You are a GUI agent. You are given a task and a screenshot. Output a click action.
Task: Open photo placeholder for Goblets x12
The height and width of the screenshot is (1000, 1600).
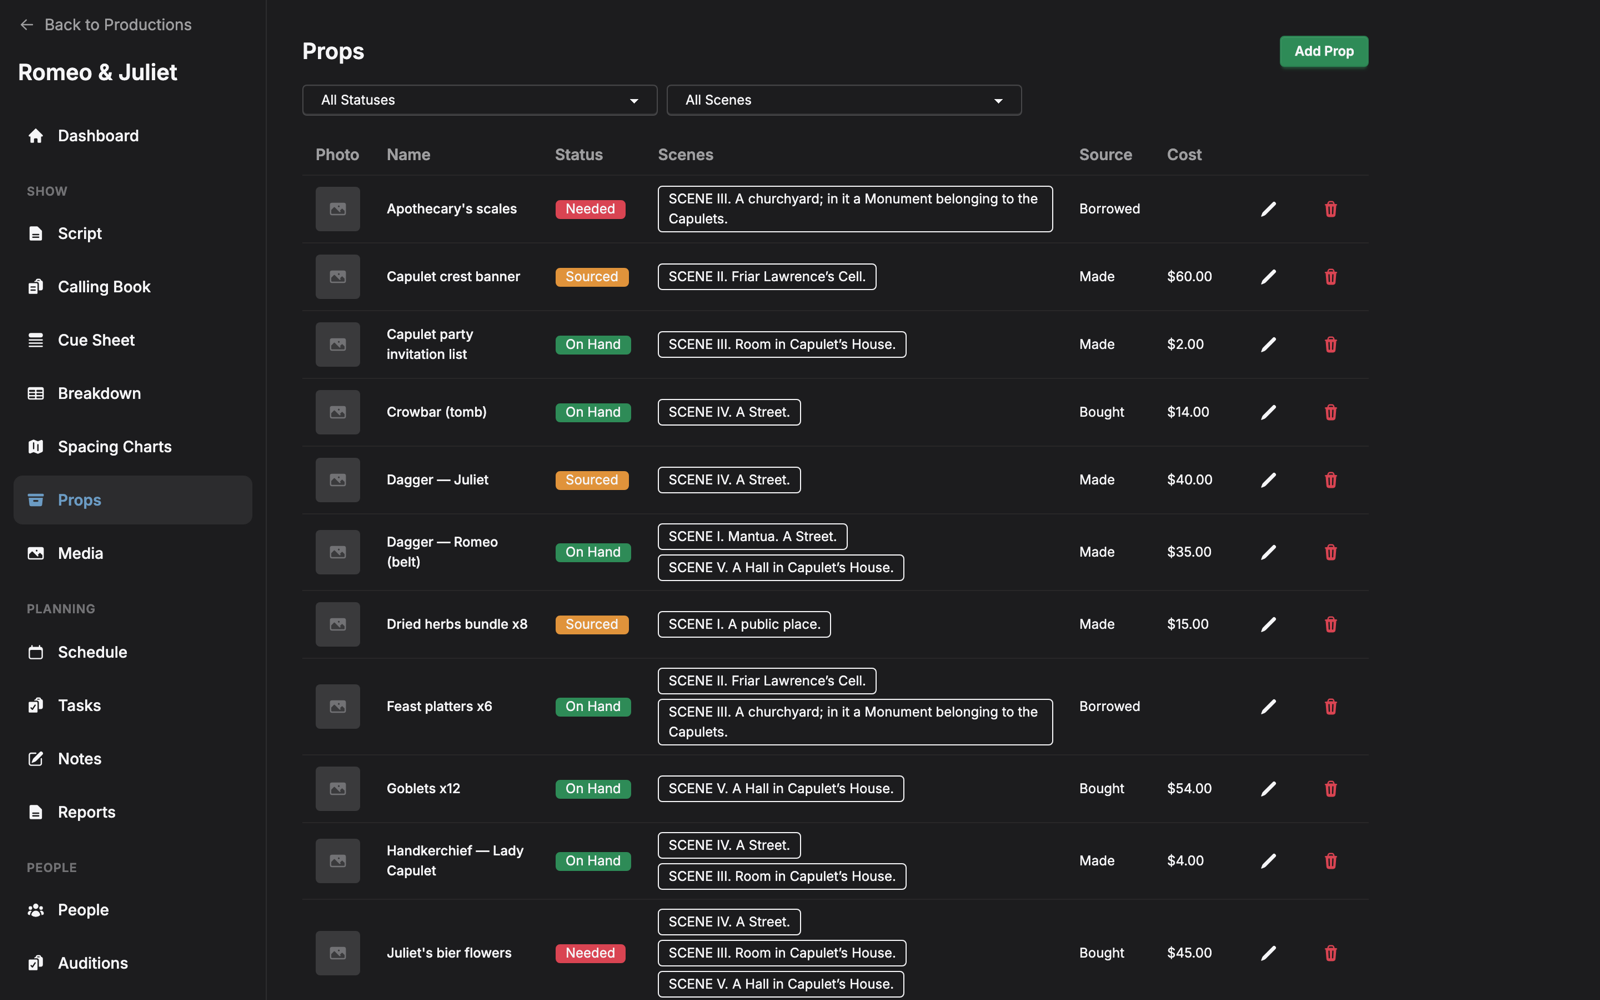pyautogui.click(x=338, y=789)
